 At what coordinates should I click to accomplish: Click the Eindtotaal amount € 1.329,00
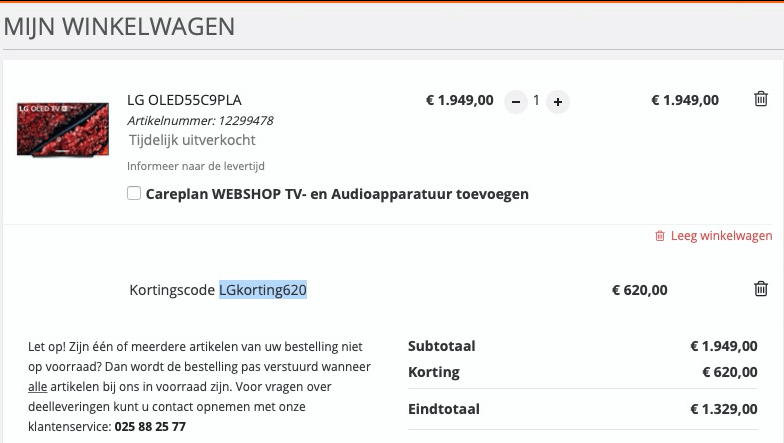pos(723,409)
